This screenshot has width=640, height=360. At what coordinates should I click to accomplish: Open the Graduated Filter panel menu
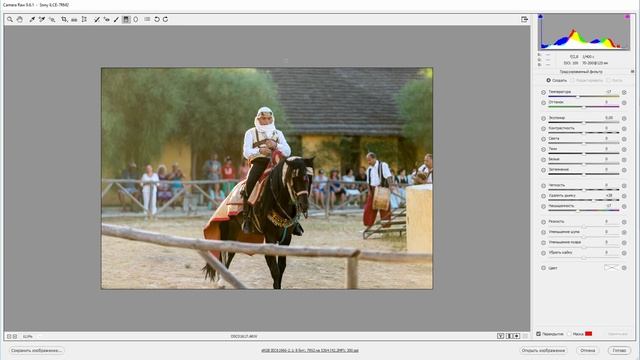pos(632,71)
